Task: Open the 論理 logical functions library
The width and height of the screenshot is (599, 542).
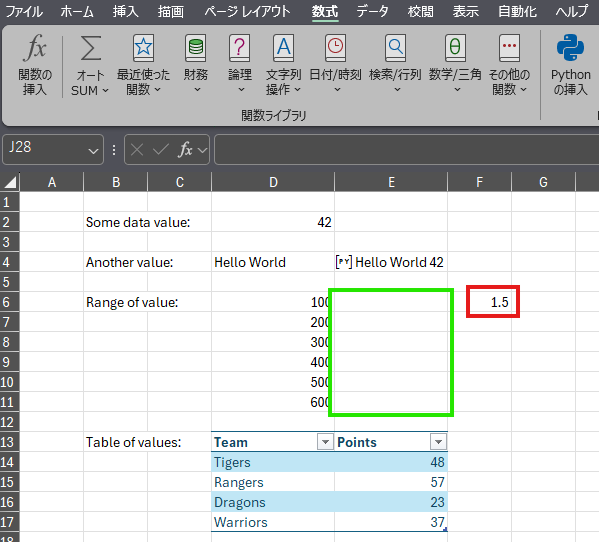Action: [240, 64]
